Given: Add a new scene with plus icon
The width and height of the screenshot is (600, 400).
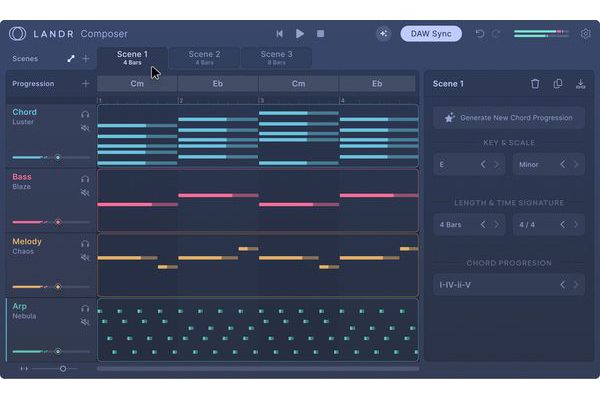Looking at the screenshot, I should tap(85, 59).
